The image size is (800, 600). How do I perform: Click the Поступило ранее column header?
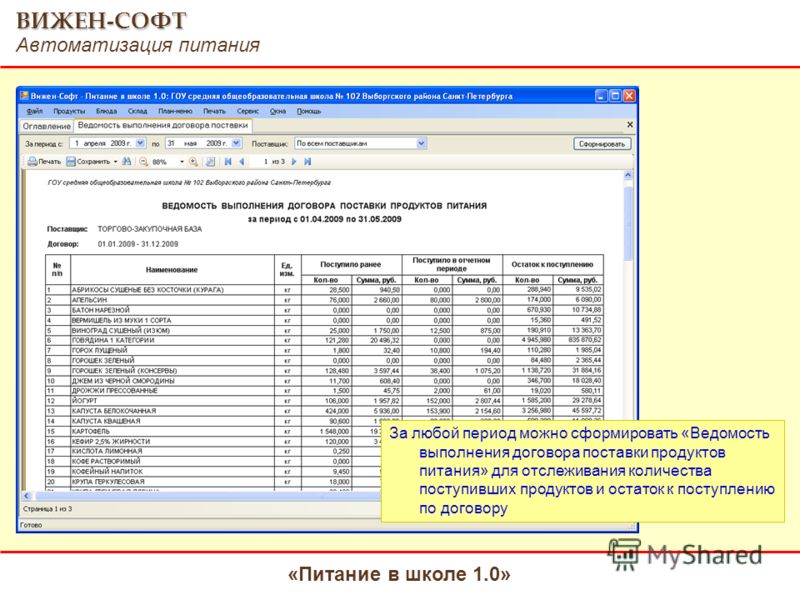coord(351,265)
